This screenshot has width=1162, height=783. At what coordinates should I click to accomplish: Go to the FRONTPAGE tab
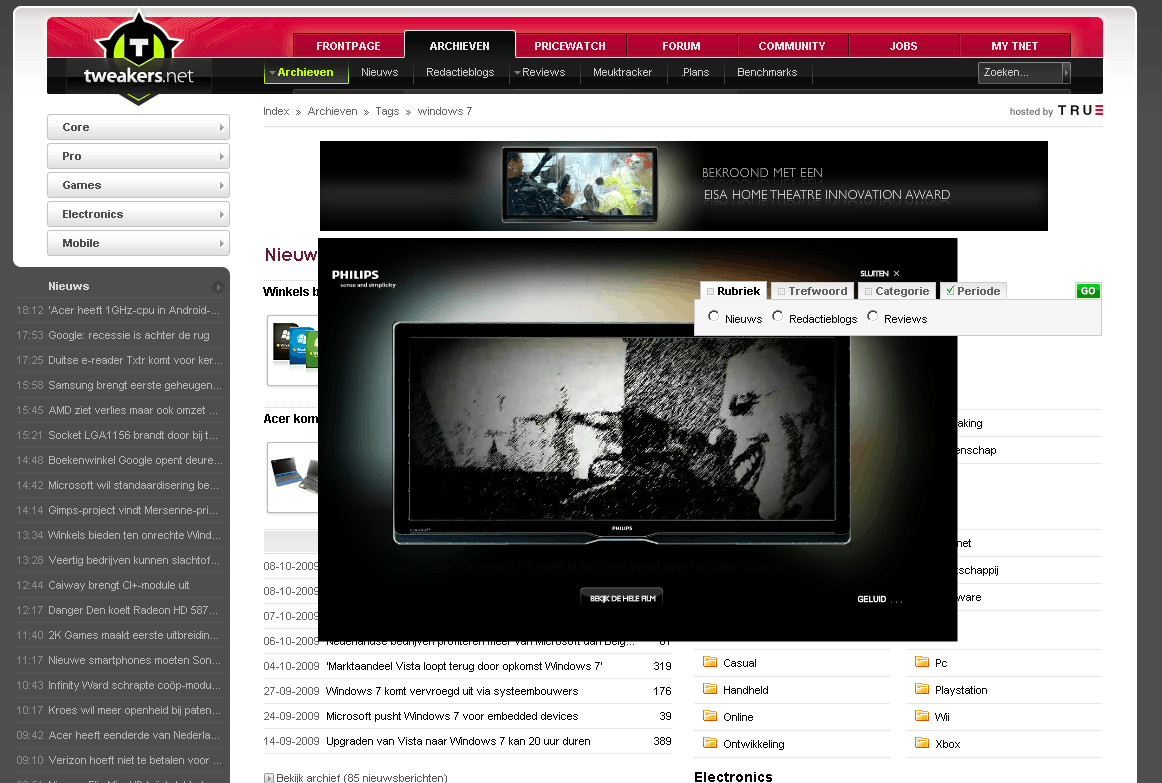coord(348,46)
